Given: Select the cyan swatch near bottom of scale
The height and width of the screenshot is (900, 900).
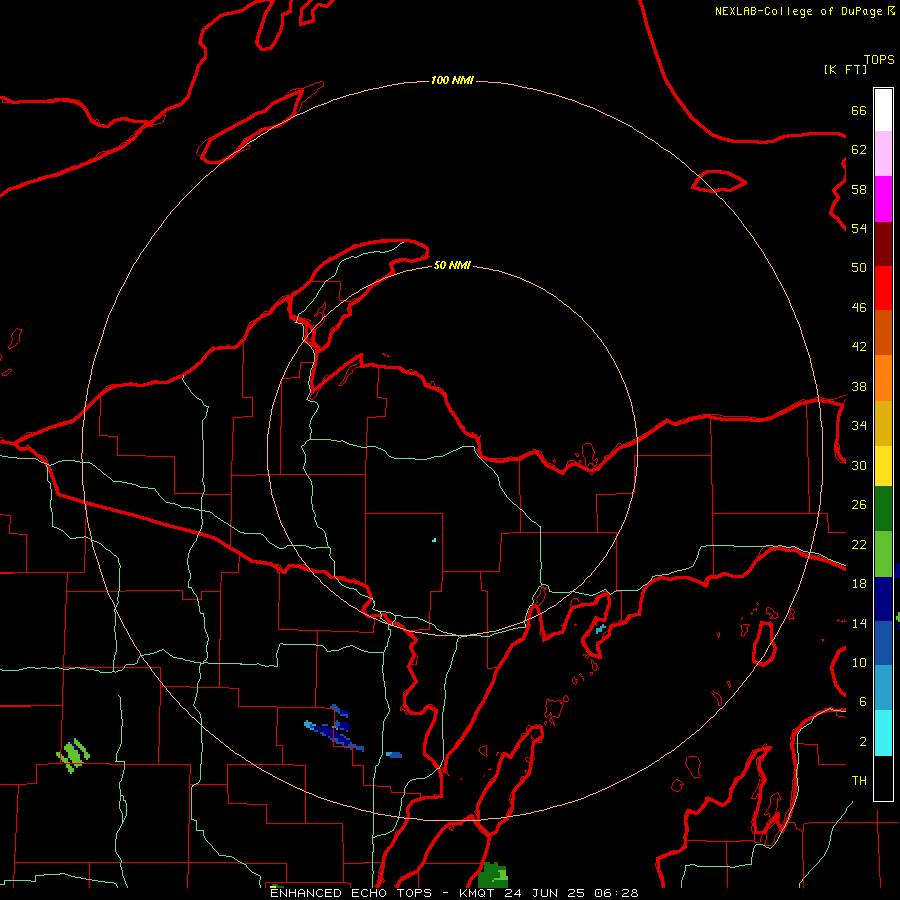Looking at the screenshot, I should 883,733.
